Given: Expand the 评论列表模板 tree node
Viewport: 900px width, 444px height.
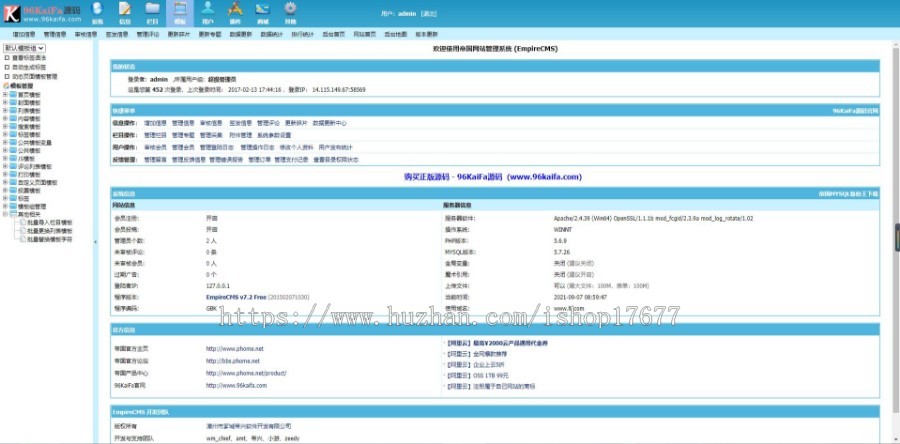Looking at the screenshot, I should [5, 166].
